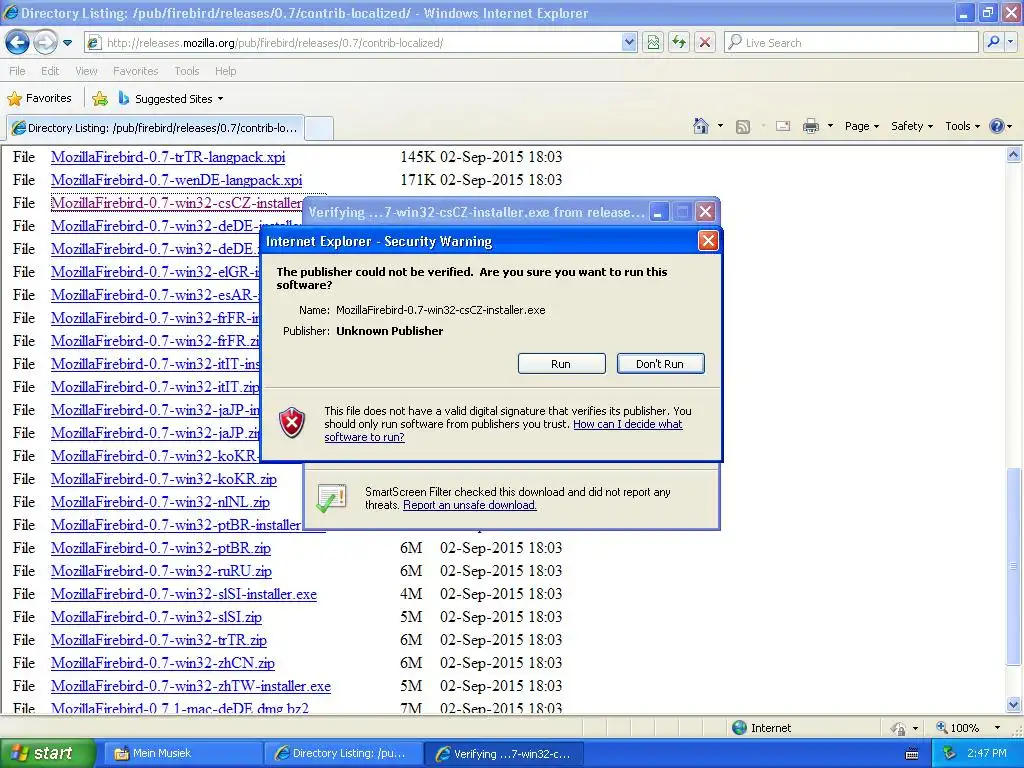Image resolution: width=1024 pixels, height=768 pixels.
Task: Click the search magnifier button
Action: tap(994, 42)
